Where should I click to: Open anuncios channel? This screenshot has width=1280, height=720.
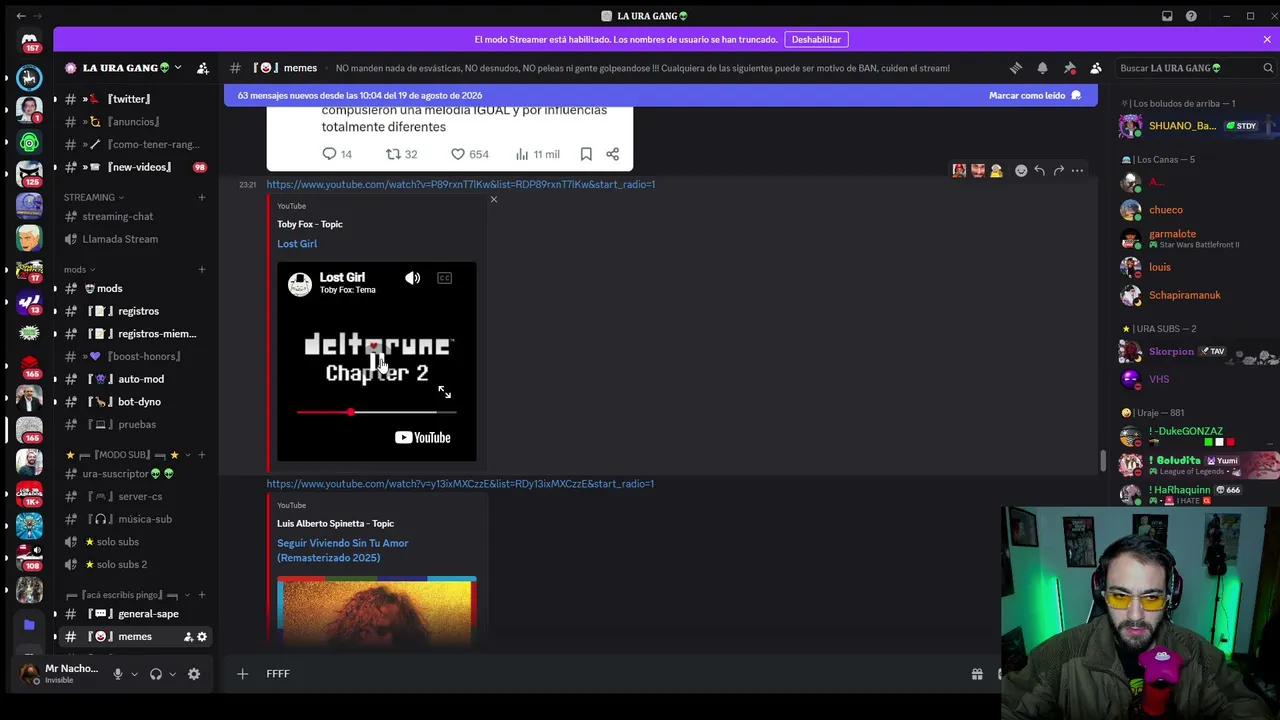134,122
